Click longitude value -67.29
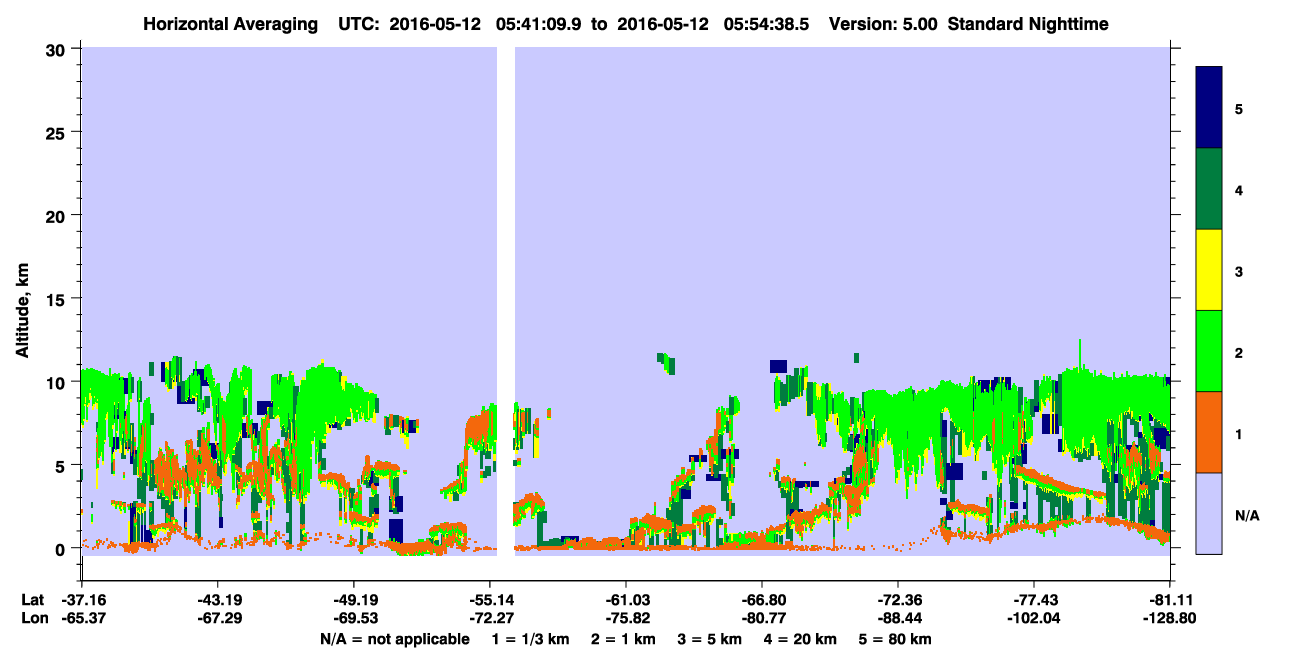This screenshot has width=1300, height=667. [217, 618]
